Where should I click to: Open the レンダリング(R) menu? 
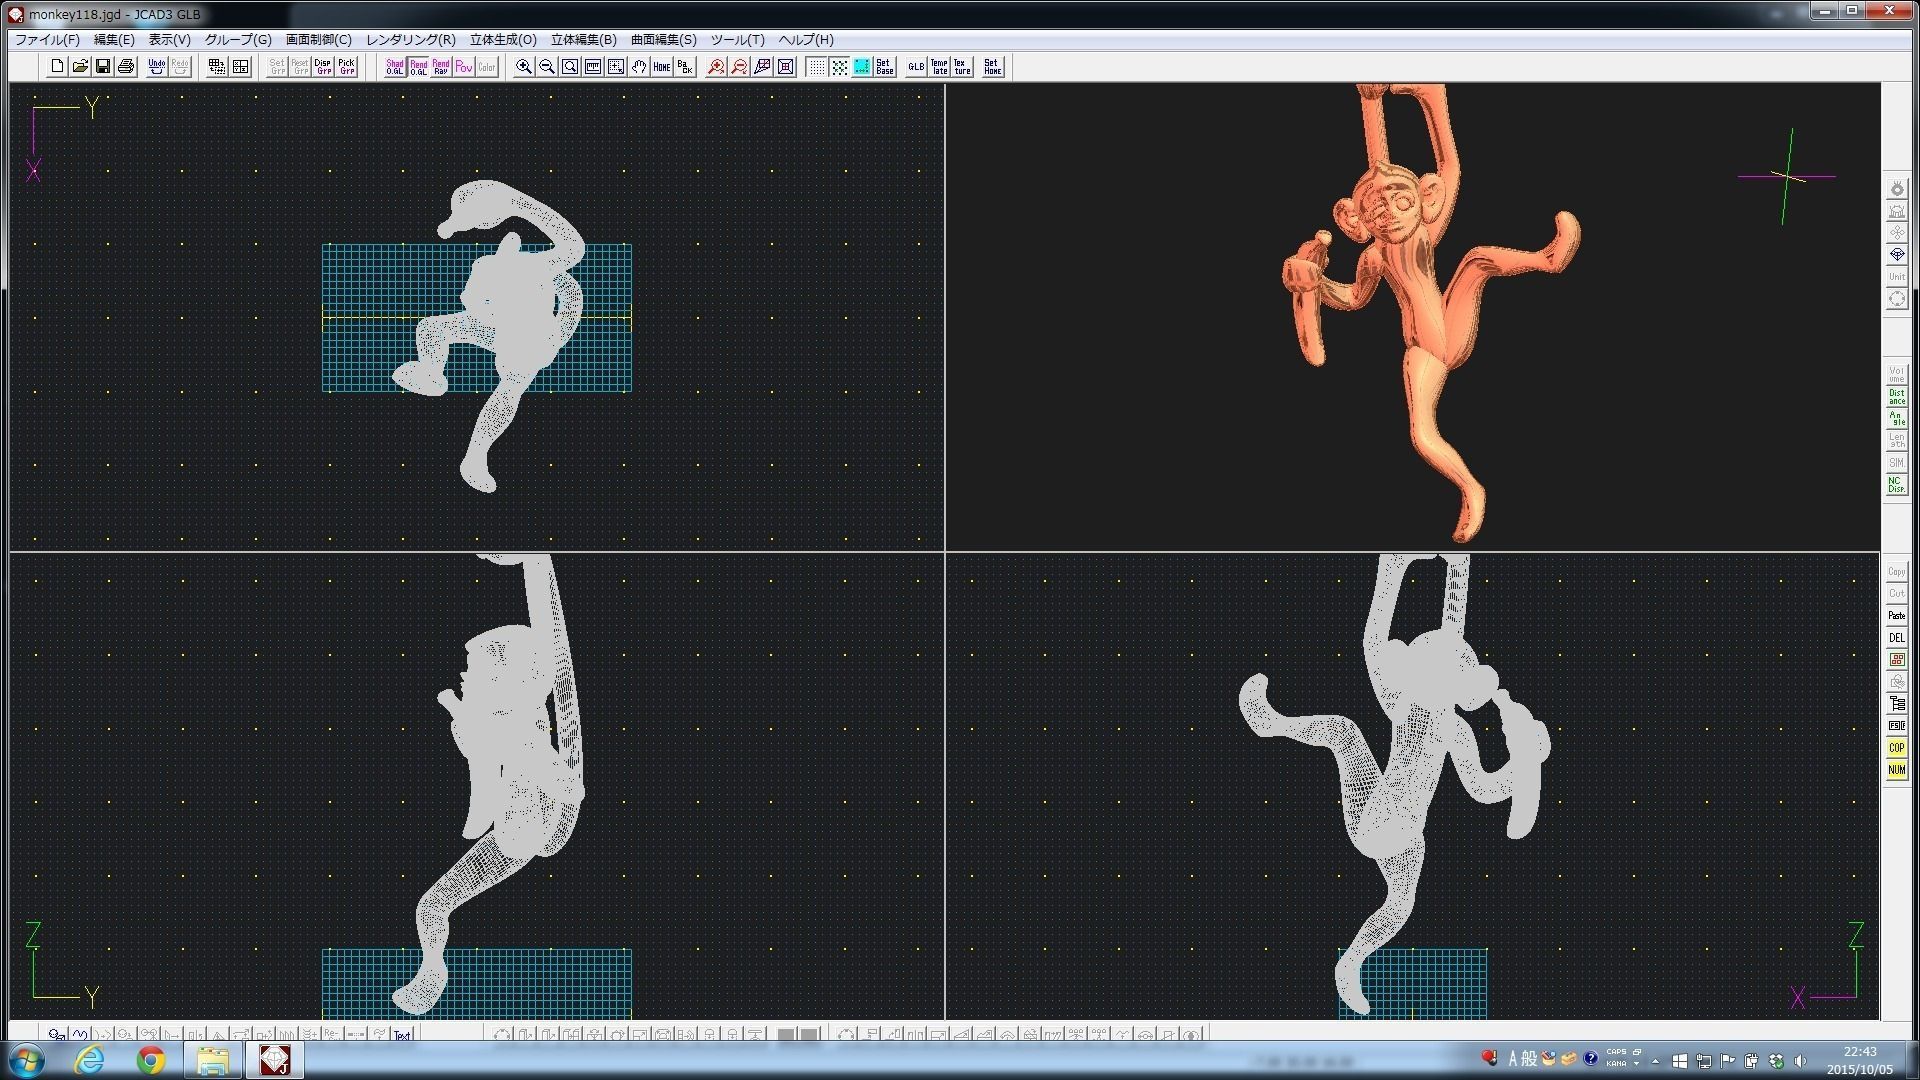[x=410, y=40]
